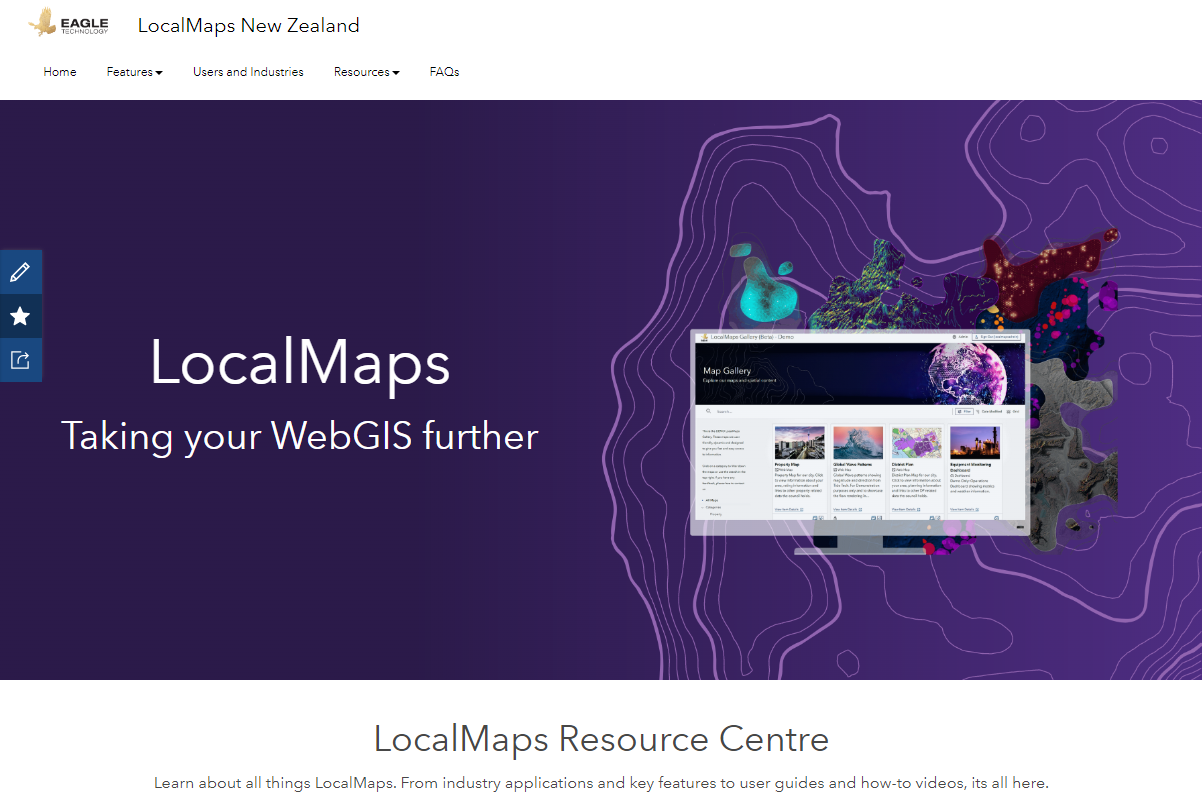Click the search magnifier icon in the Map Gallery
Image resolution: width=1202 pixels, height=805 pixels.
[708, 411]
